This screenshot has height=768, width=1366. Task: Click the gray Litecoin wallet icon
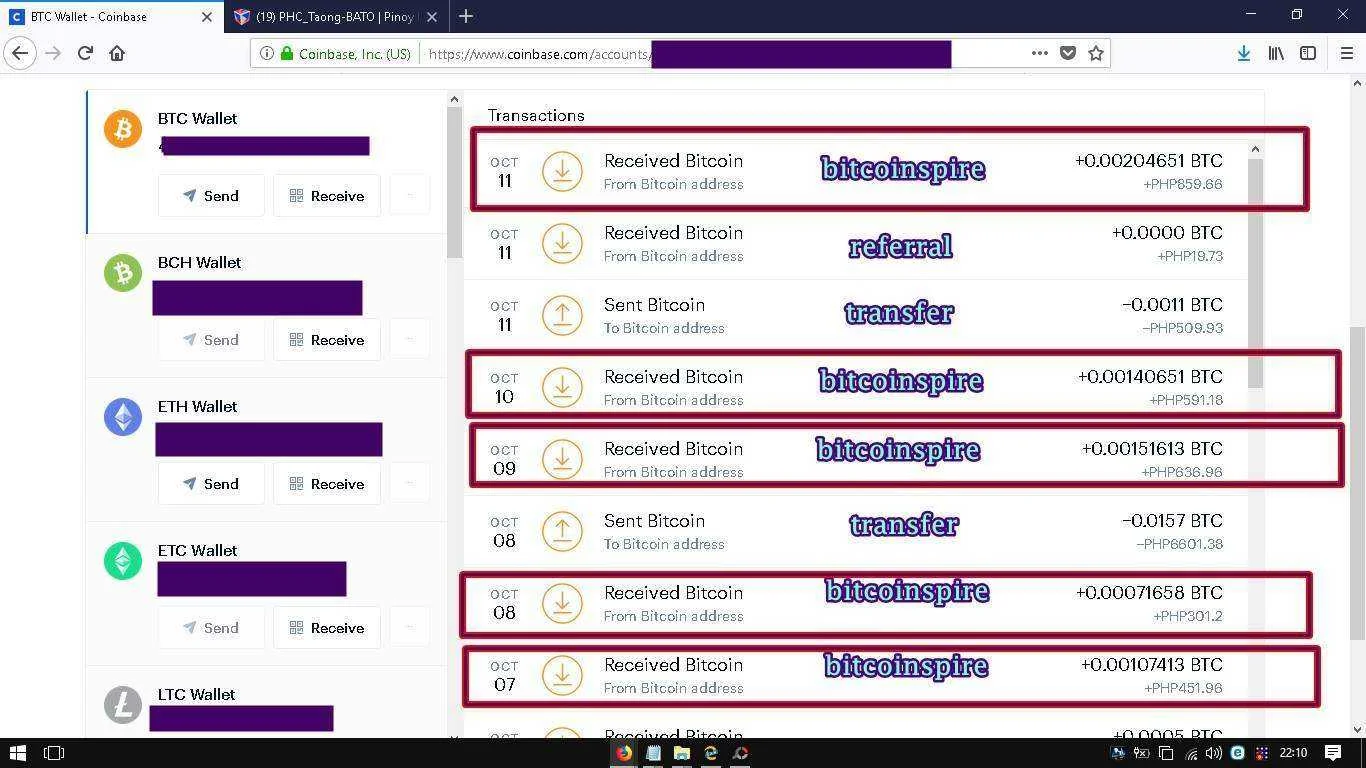(123, 705)
